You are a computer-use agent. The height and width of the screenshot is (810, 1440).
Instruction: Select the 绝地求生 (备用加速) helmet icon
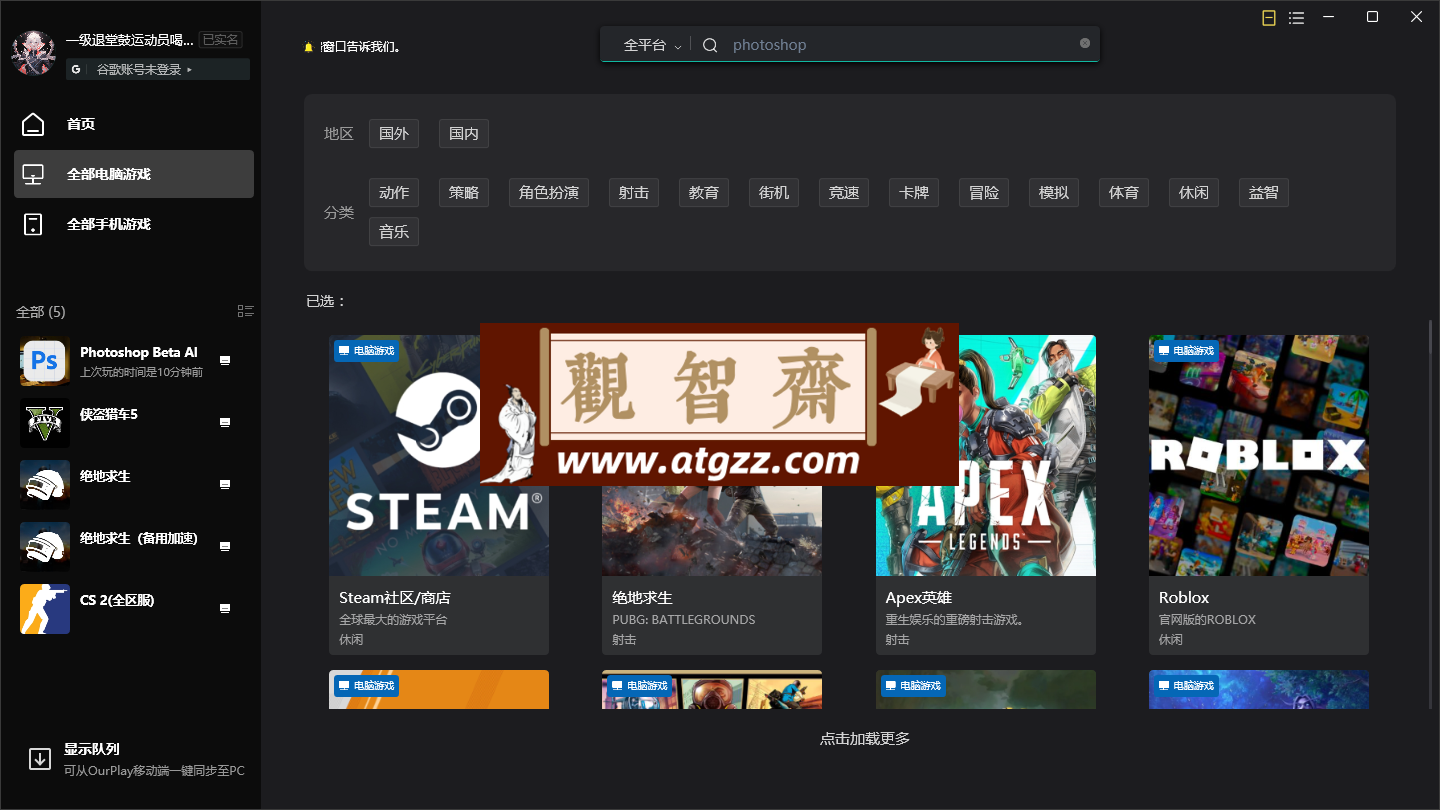pos(45,547)
